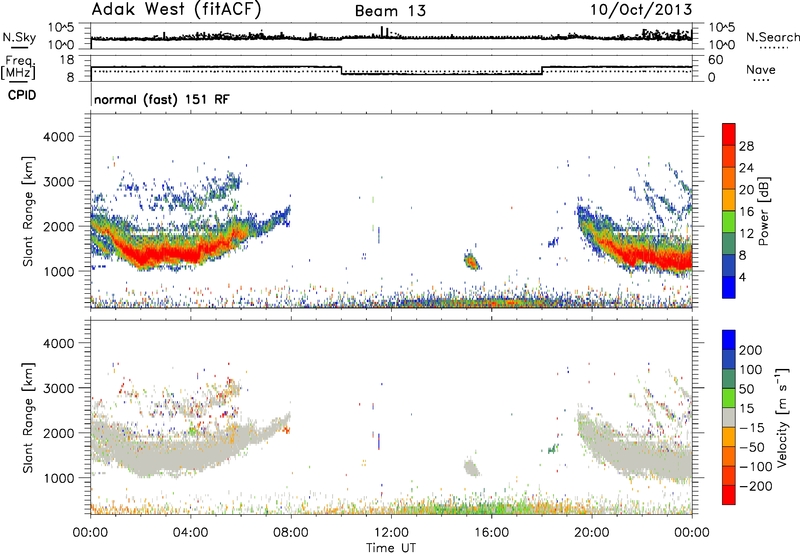Click the frequency step-down near 10:00
Viewport: 800px width, 554px height.
(342, 70)
